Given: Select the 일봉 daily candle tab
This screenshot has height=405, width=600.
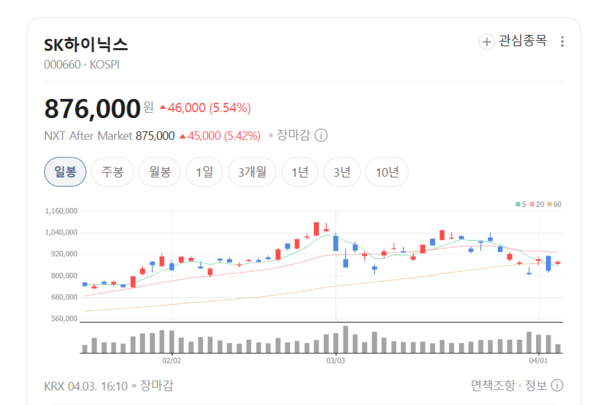Looking at the screenshot, I should pyautogui.click(x=65, y=172).
